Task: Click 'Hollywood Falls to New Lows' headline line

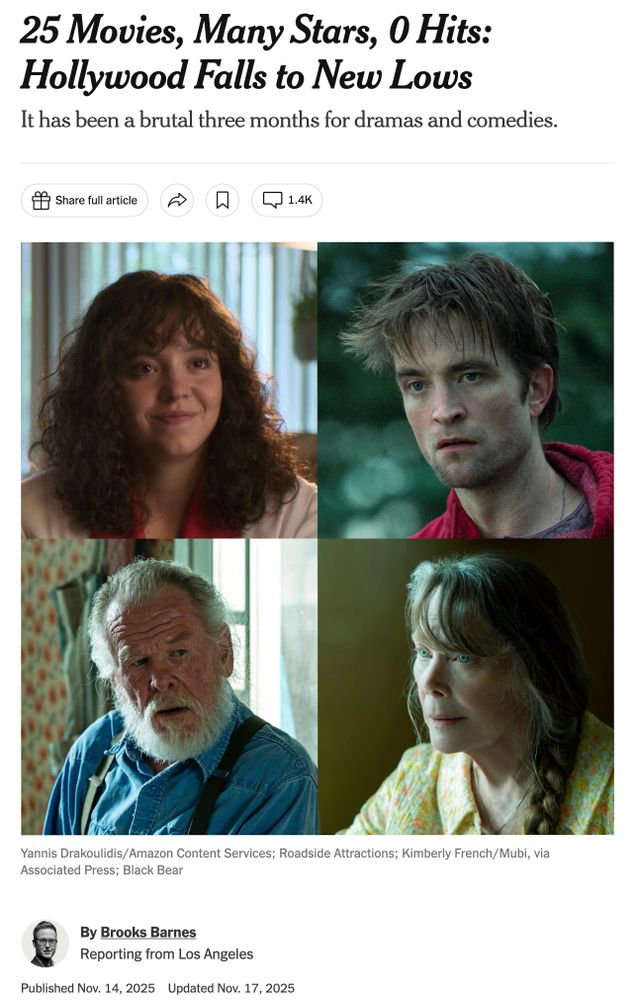Action: [x=246, y=75]
